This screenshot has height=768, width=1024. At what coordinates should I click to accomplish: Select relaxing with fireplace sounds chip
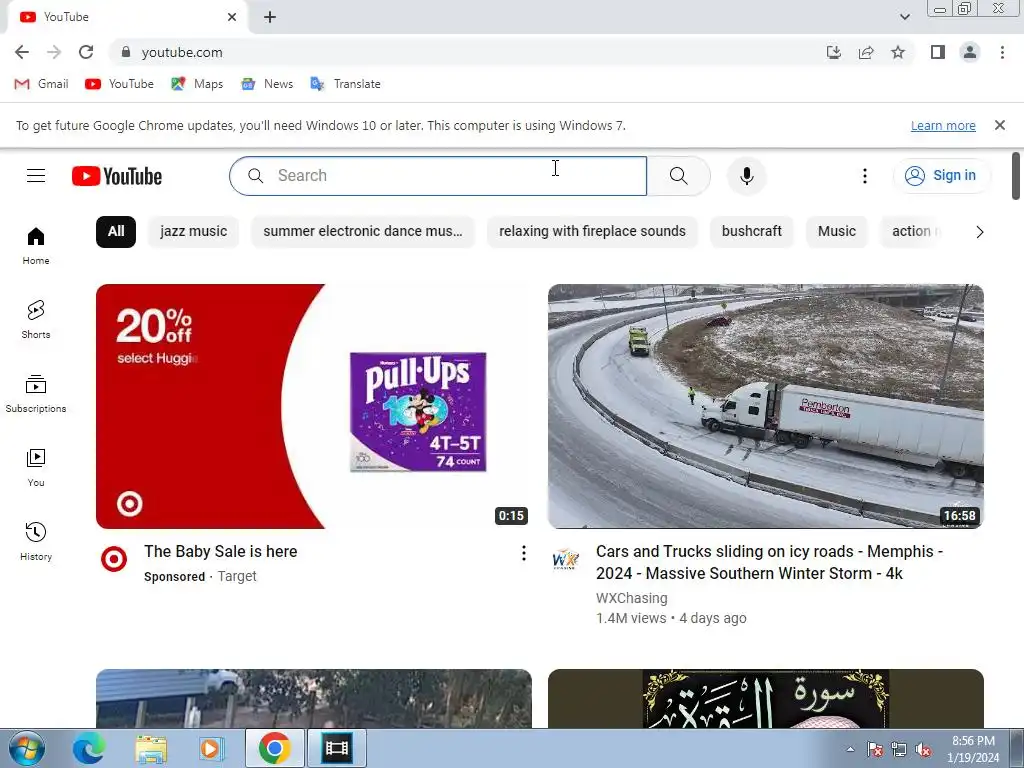(x=592, y=231)
